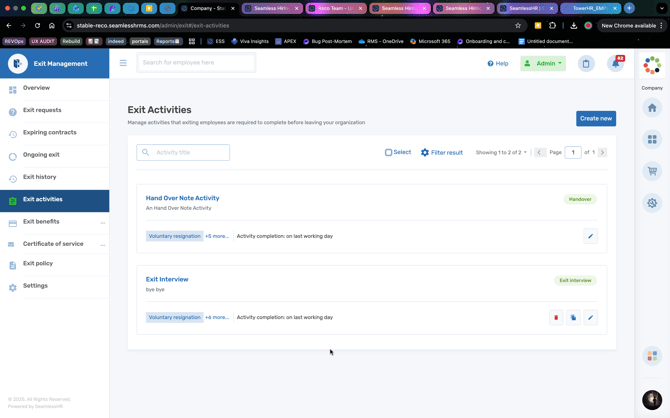The height and width of the screenshot is (418, 670).
Task: Expand Exit benefits submenu
Action: click(x=102, y=222)
